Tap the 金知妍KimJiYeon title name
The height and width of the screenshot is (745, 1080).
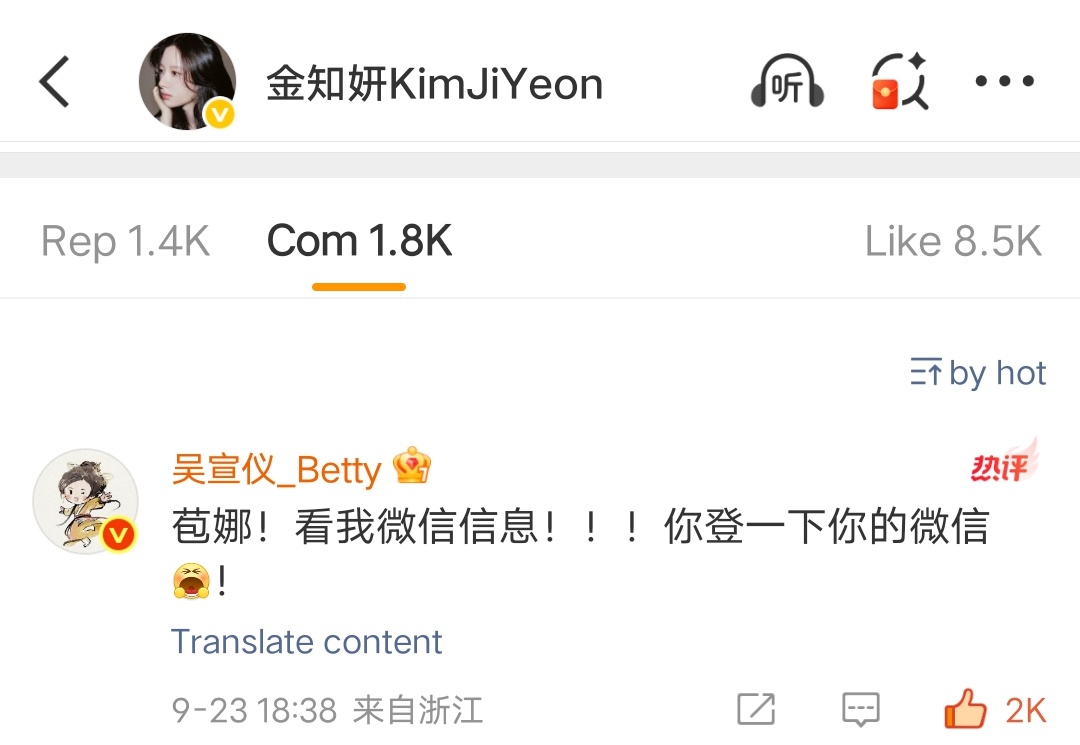click(x=435, y=84)
